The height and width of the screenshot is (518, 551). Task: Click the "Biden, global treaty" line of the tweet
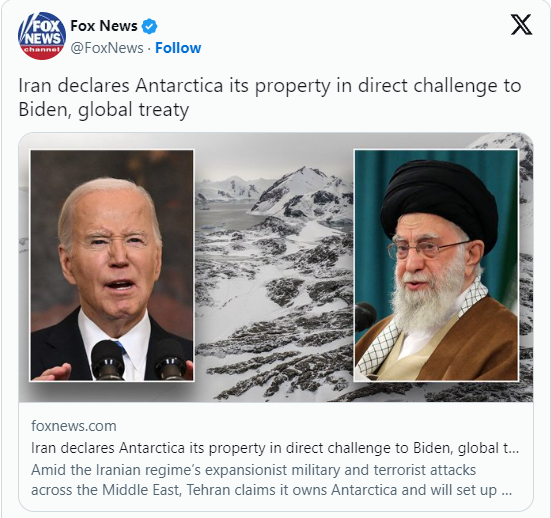(x=104, y=110)
